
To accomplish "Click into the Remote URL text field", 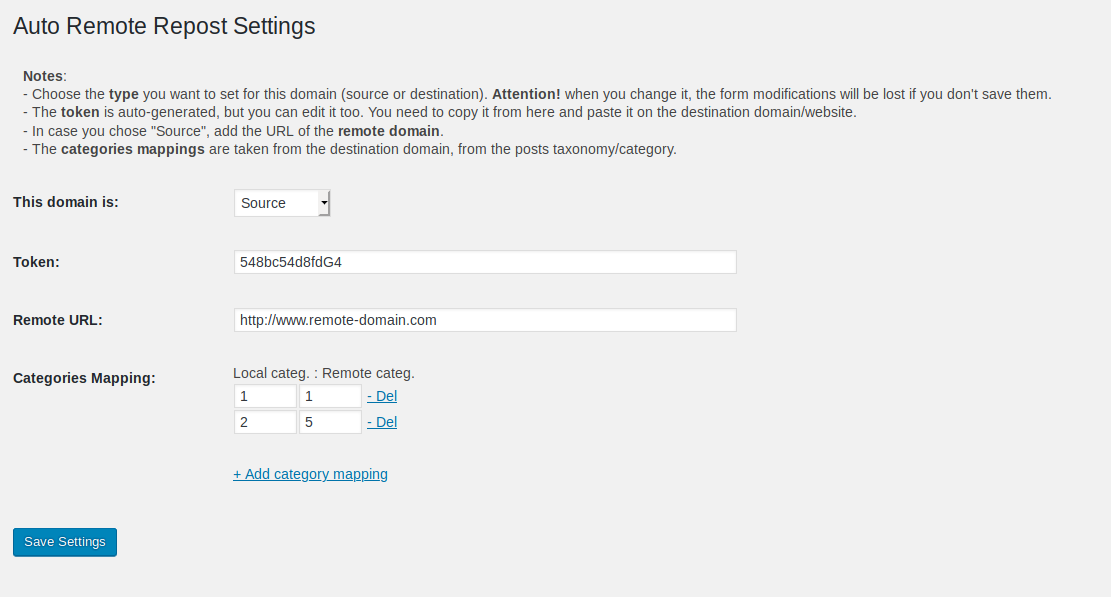I will [485, 320].
